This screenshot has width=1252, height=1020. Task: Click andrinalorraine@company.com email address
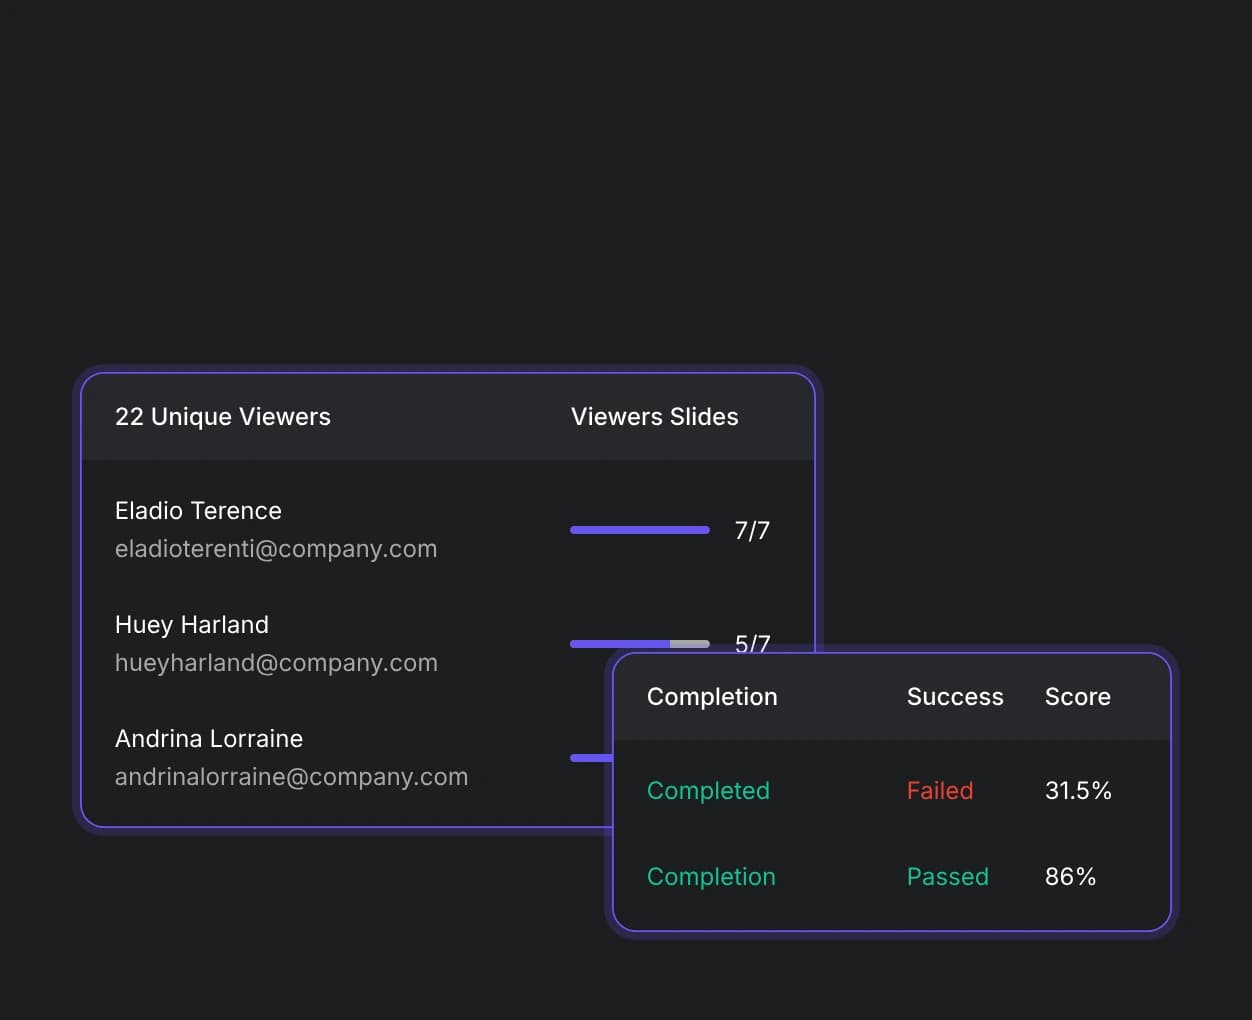click(291, 777)
